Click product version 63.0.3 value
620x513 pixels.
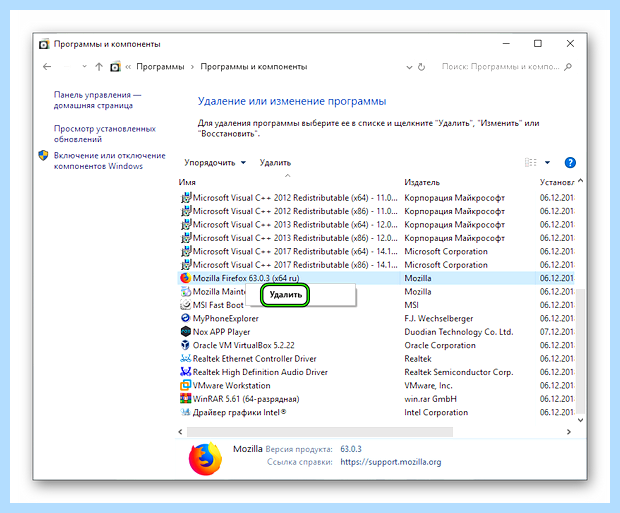click(351, 449)
